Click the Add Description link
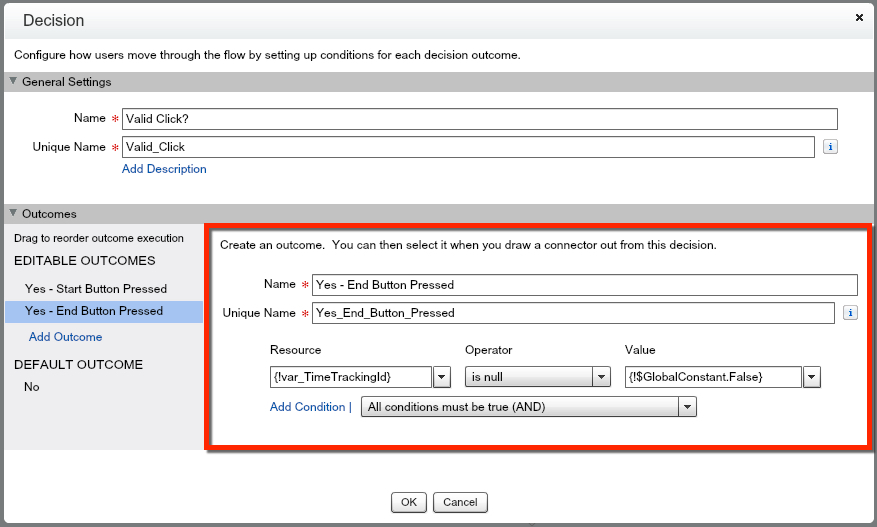Image resolution: width=877 pixels, height=527 pixels. (x=164, y=169)
